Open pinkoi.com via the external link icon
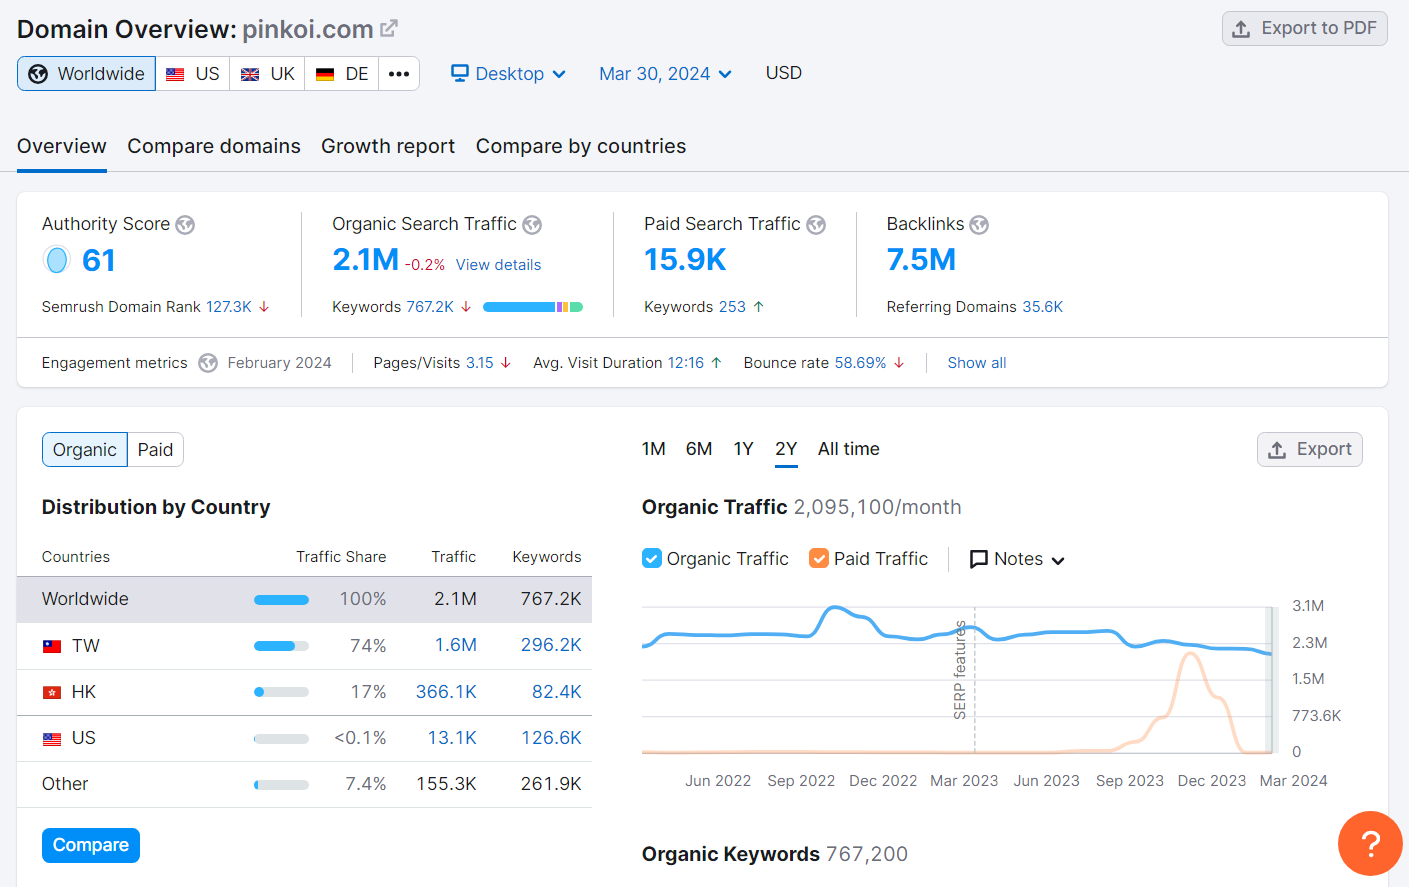The width and height of the screenshot is (1409, 887). tap(389, 28)
